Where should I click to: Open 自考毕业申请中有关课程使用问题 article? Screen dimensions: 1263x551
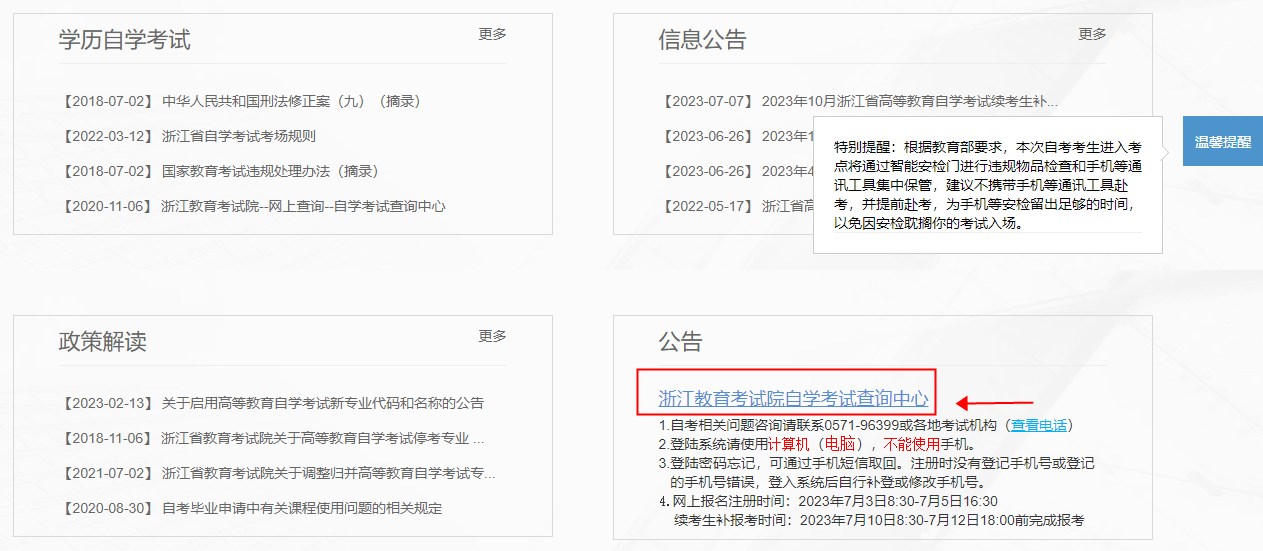[x=302, y=508]
